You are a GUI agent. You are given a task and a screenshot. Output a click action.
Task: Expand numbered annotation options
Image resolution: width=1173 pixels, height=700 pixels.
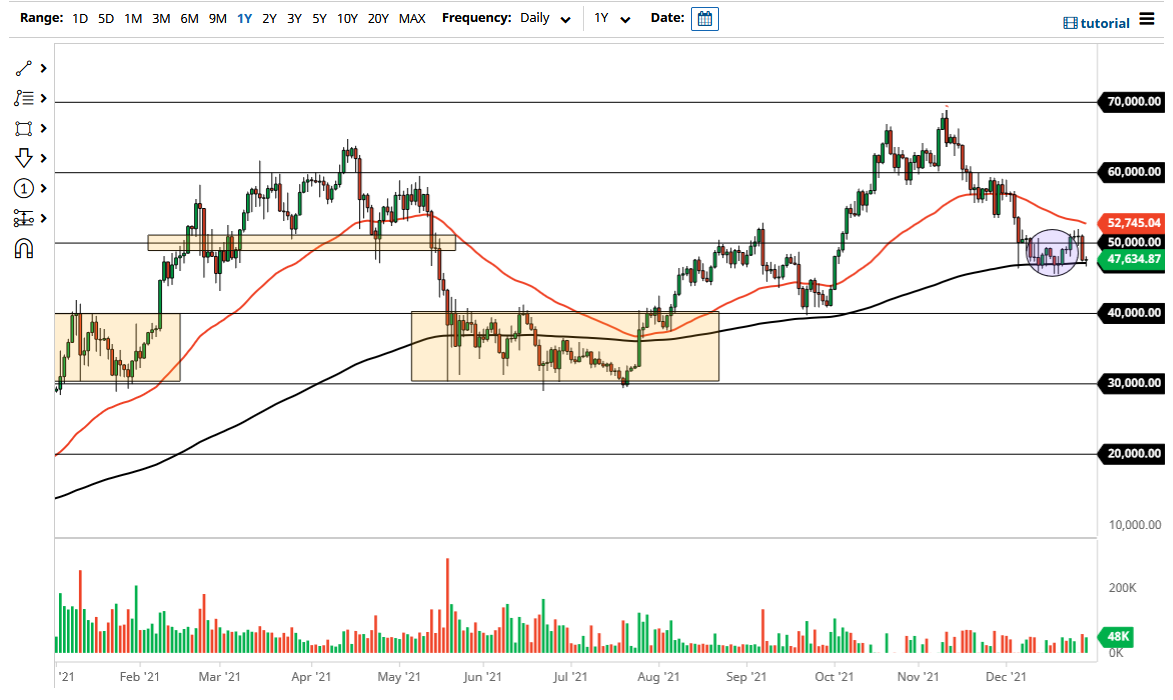[x=43, y=188]
